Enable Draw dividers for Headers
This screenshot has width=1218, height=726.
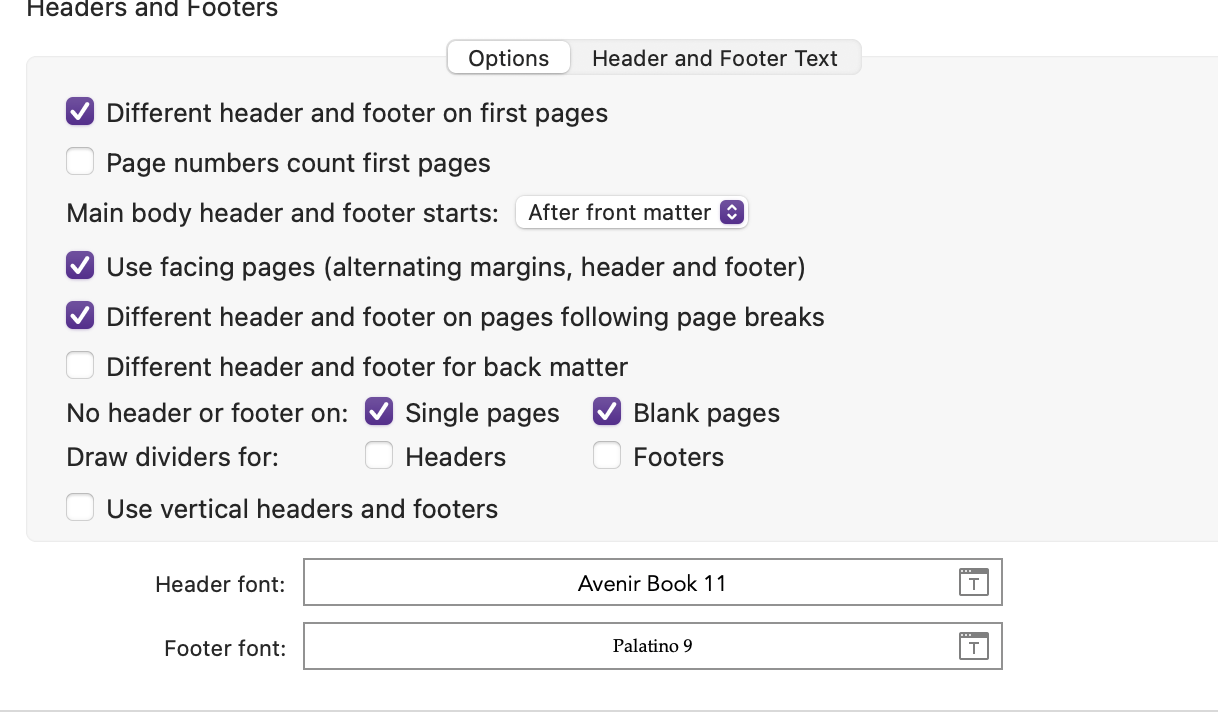pos(379,456)
